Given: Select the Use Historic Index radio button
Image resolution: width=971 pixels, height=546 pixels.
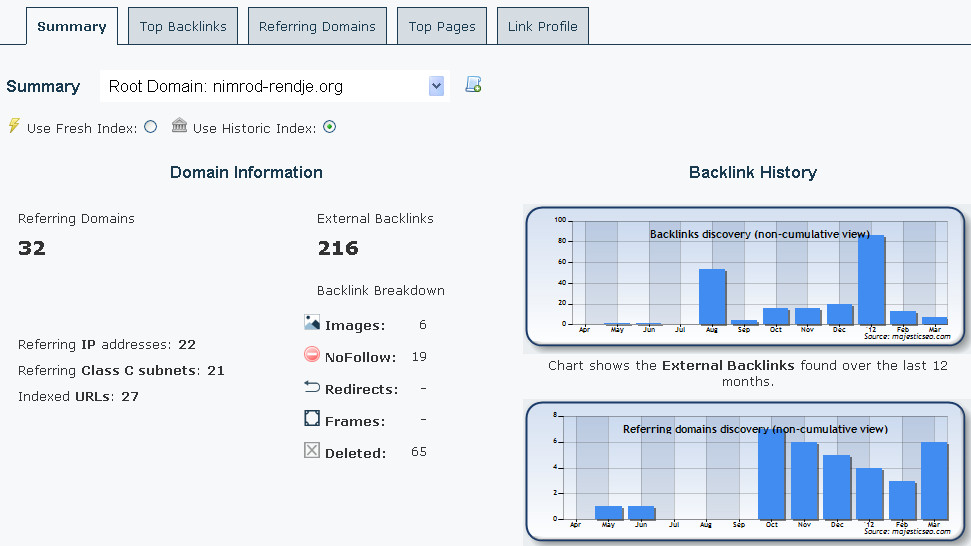Looking at the screenshot, I should (x=329, y=127).
